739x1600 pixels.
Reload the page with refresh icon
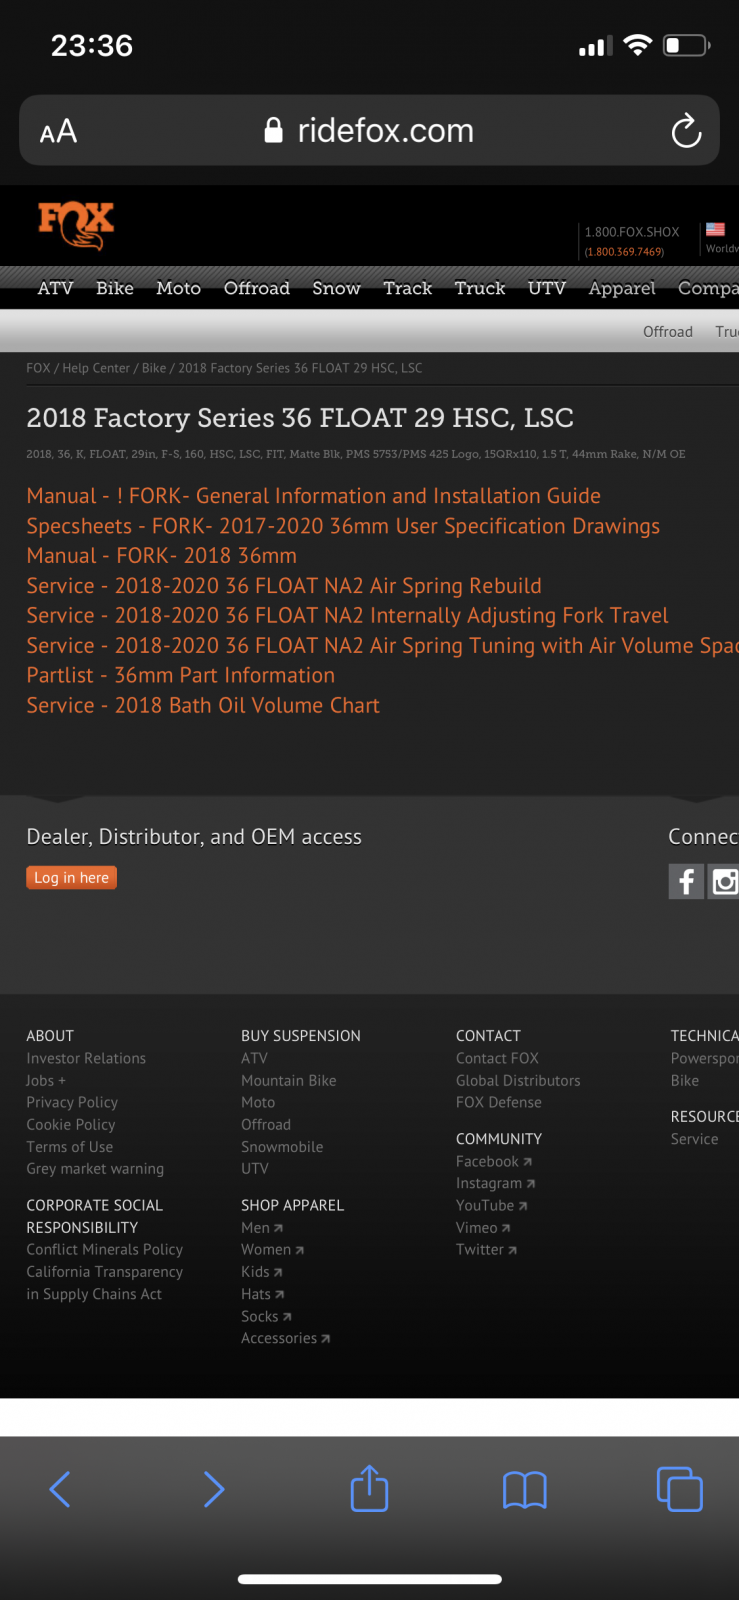[686, 131]
